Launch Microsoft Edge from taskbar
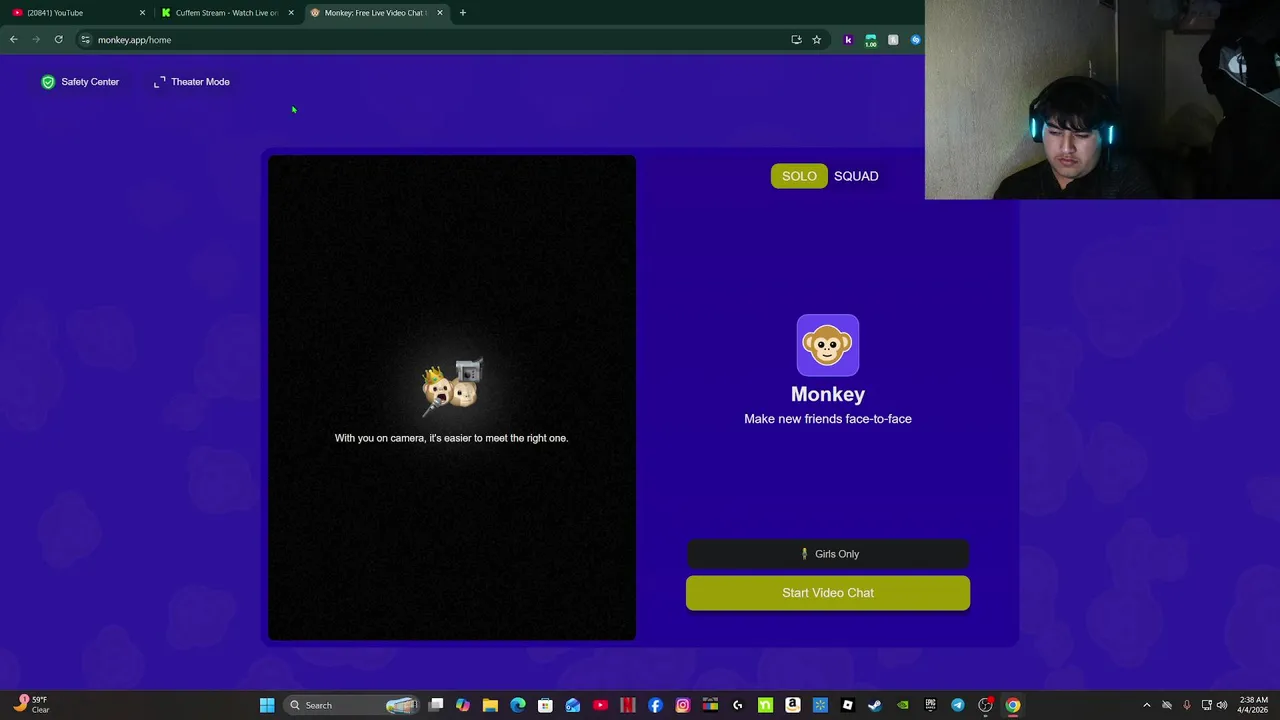The width and height of the screenshot is (1280, 720). pyautogui.click(x=518, y=705)
